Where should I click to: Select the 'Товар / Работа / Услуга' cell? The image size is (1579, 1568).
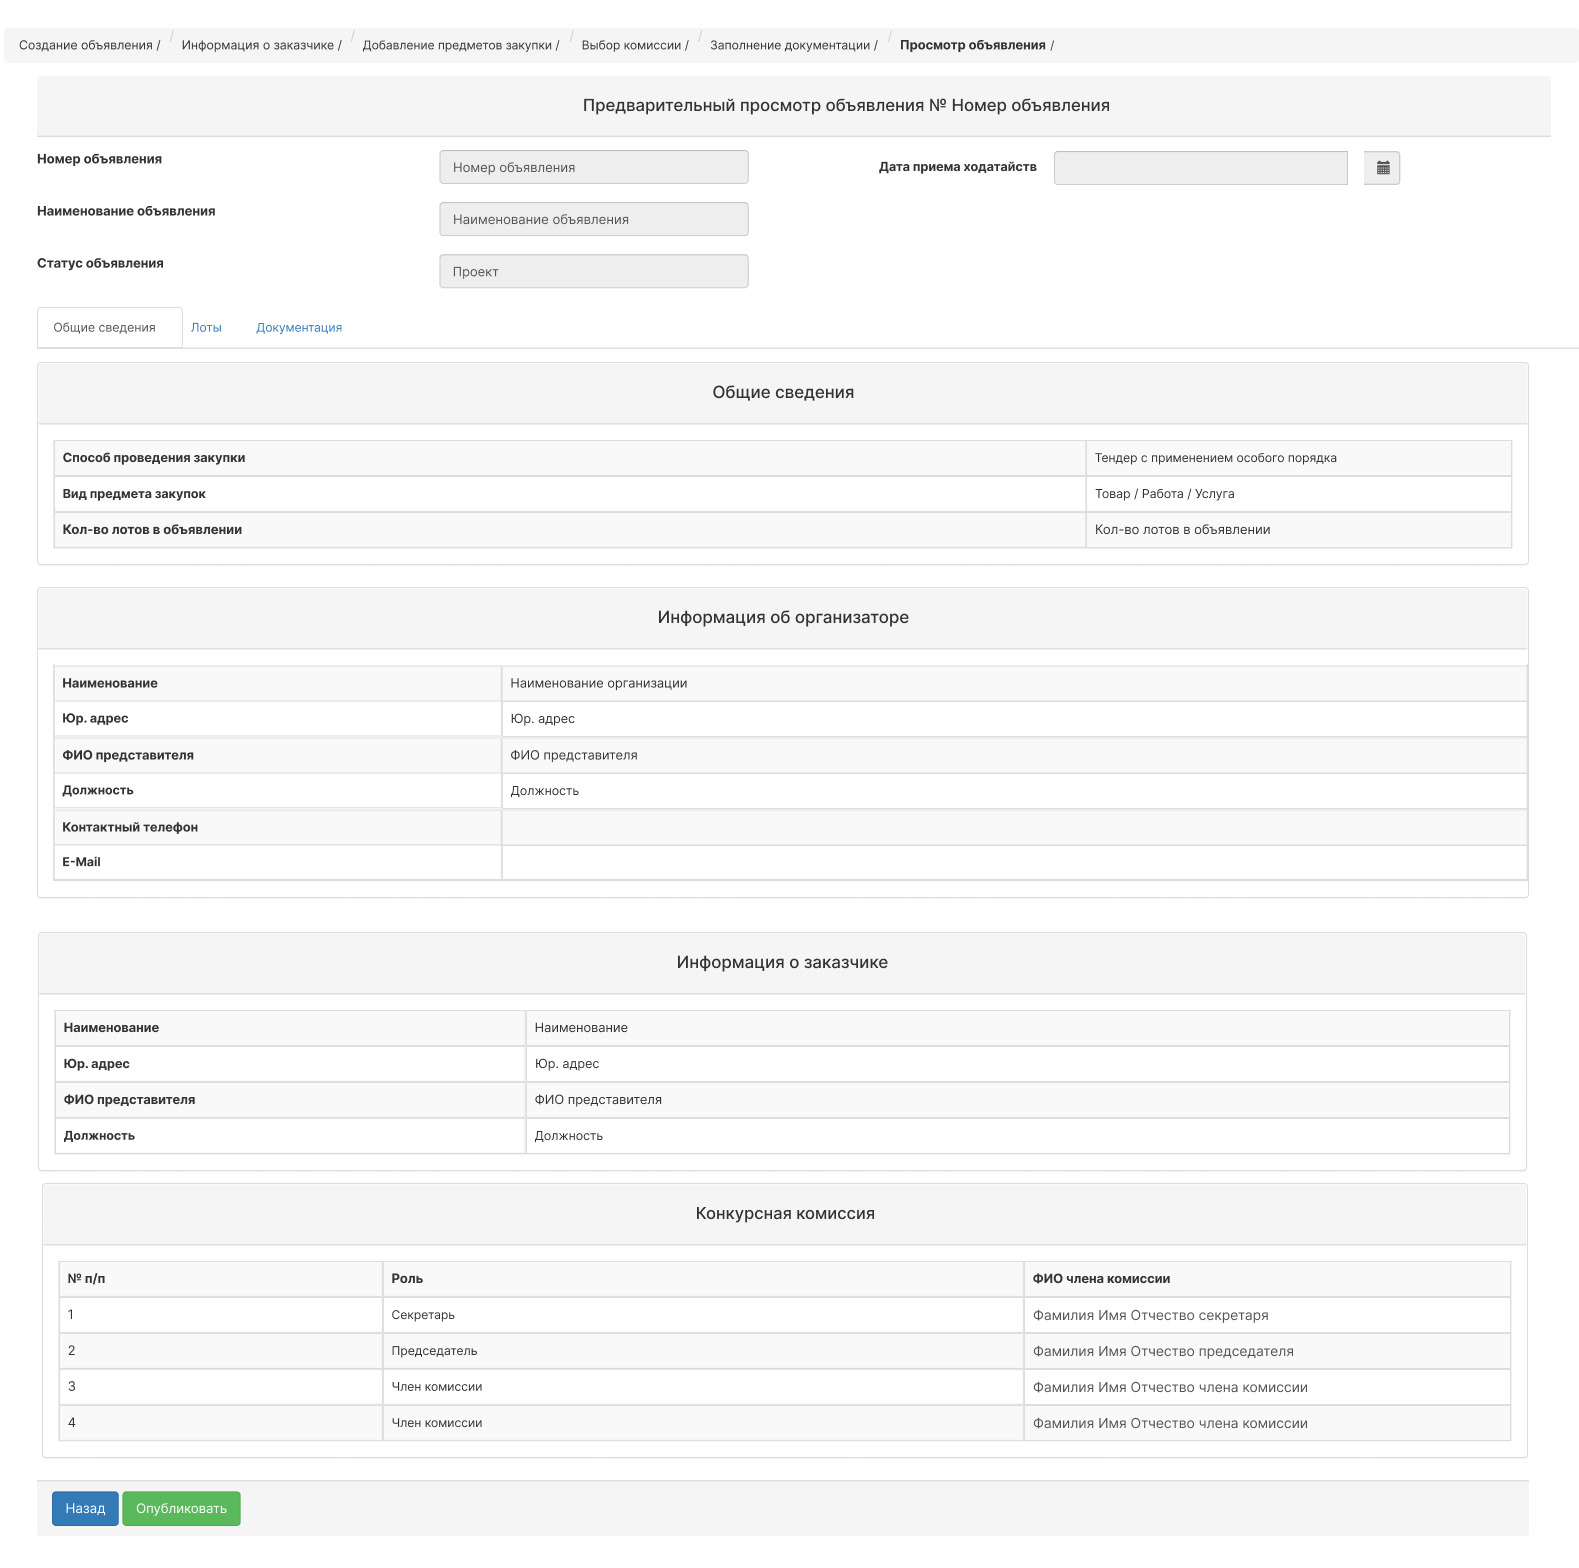point(1298,494)
